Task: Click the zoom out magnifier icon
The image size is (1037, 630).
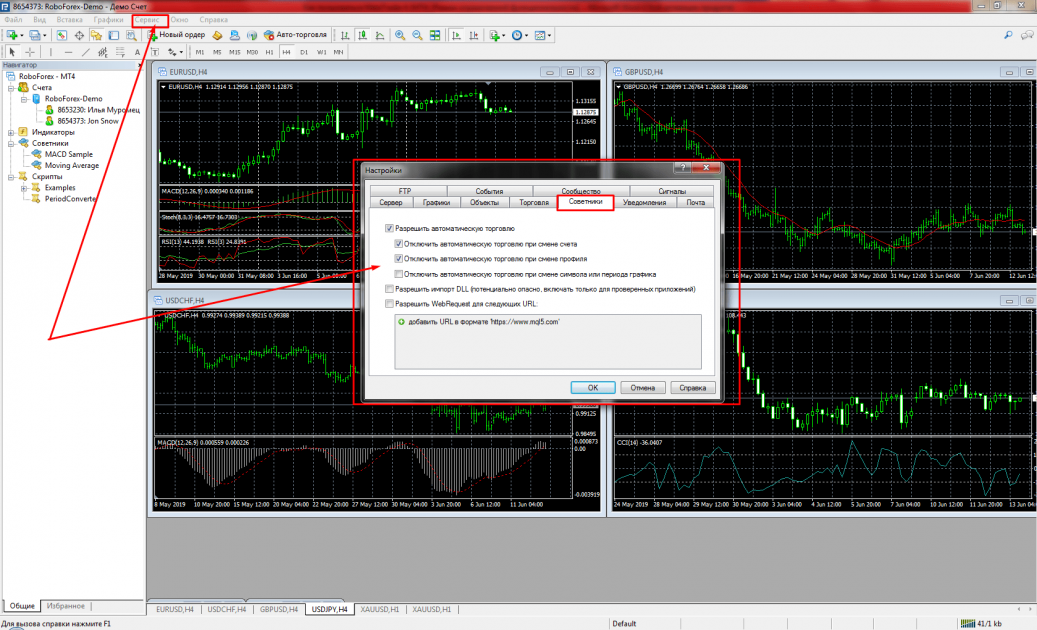Action: (x=417, y=35)
